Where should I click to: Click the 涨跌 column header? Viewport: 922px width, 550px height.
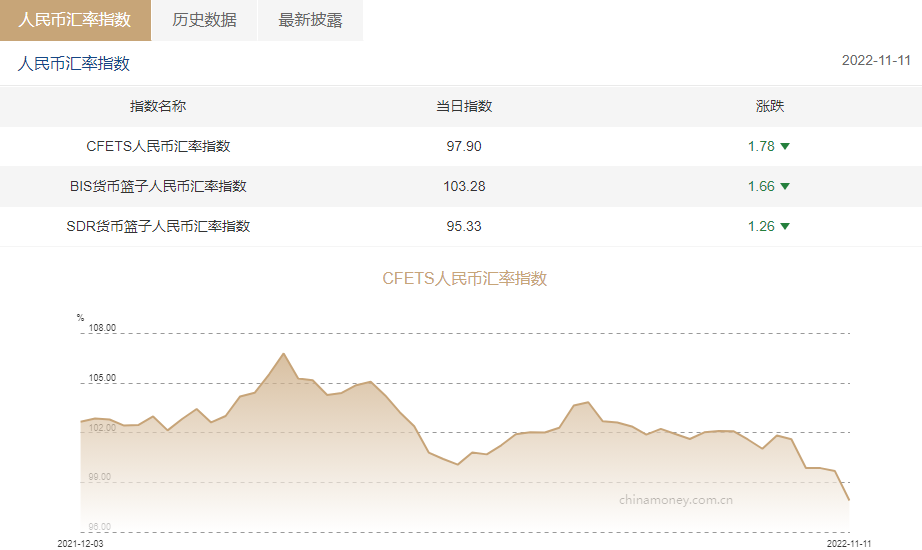769,106
